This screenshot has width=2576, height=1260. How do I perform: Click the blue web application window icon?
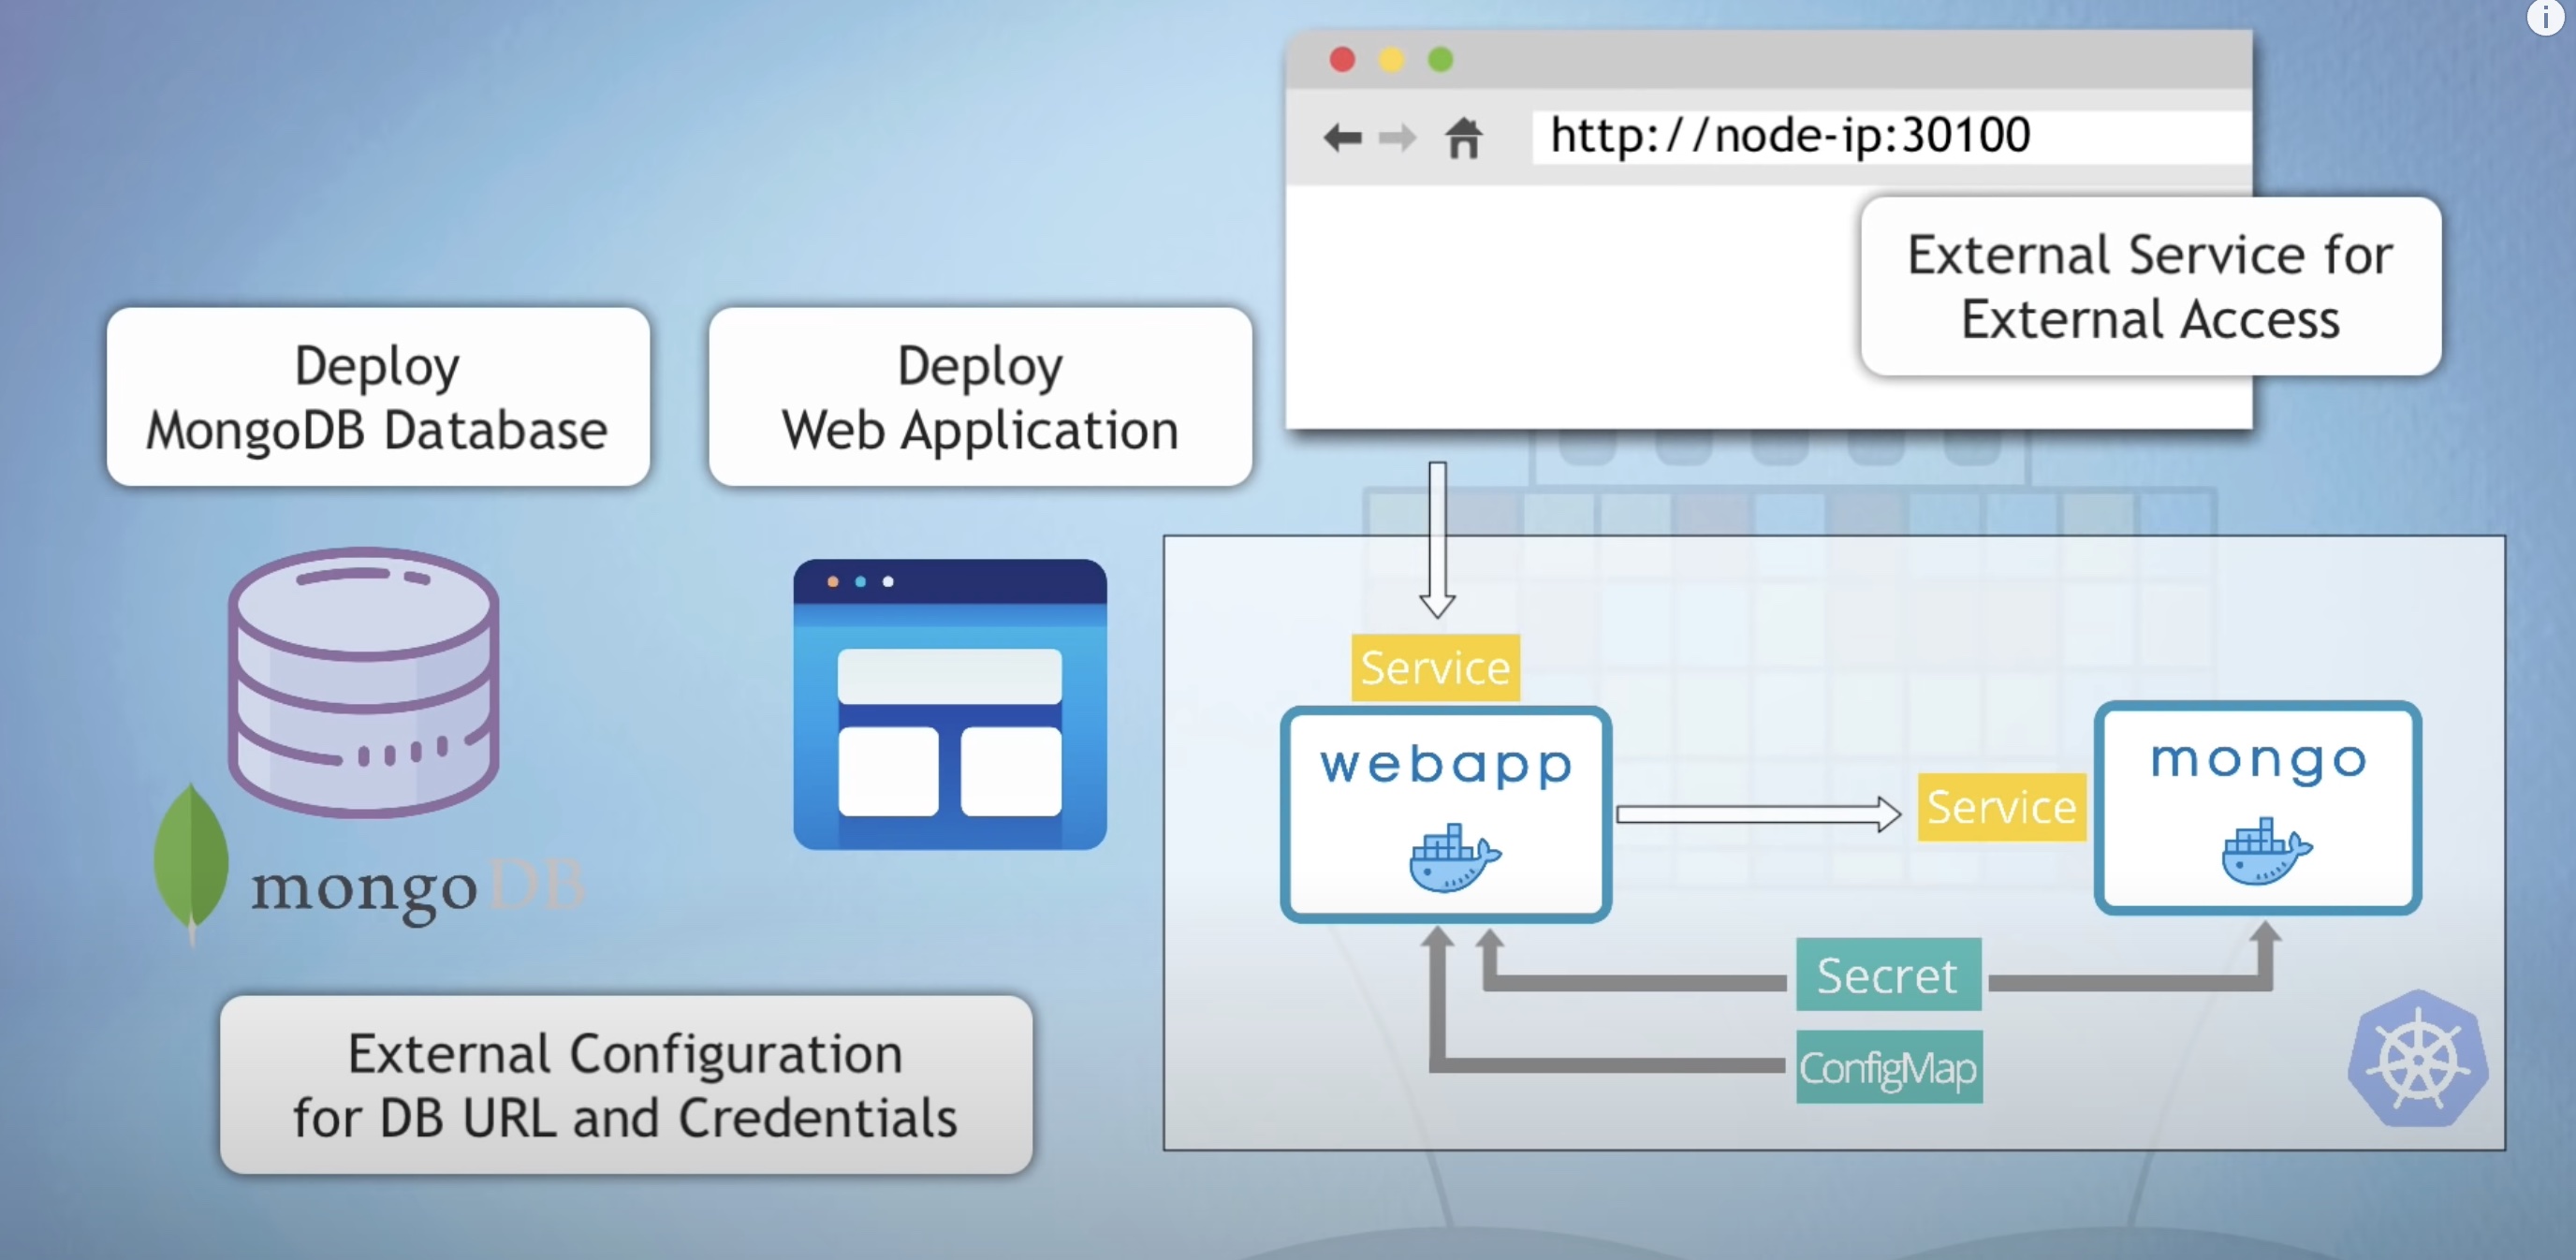[x=950, y=704]
